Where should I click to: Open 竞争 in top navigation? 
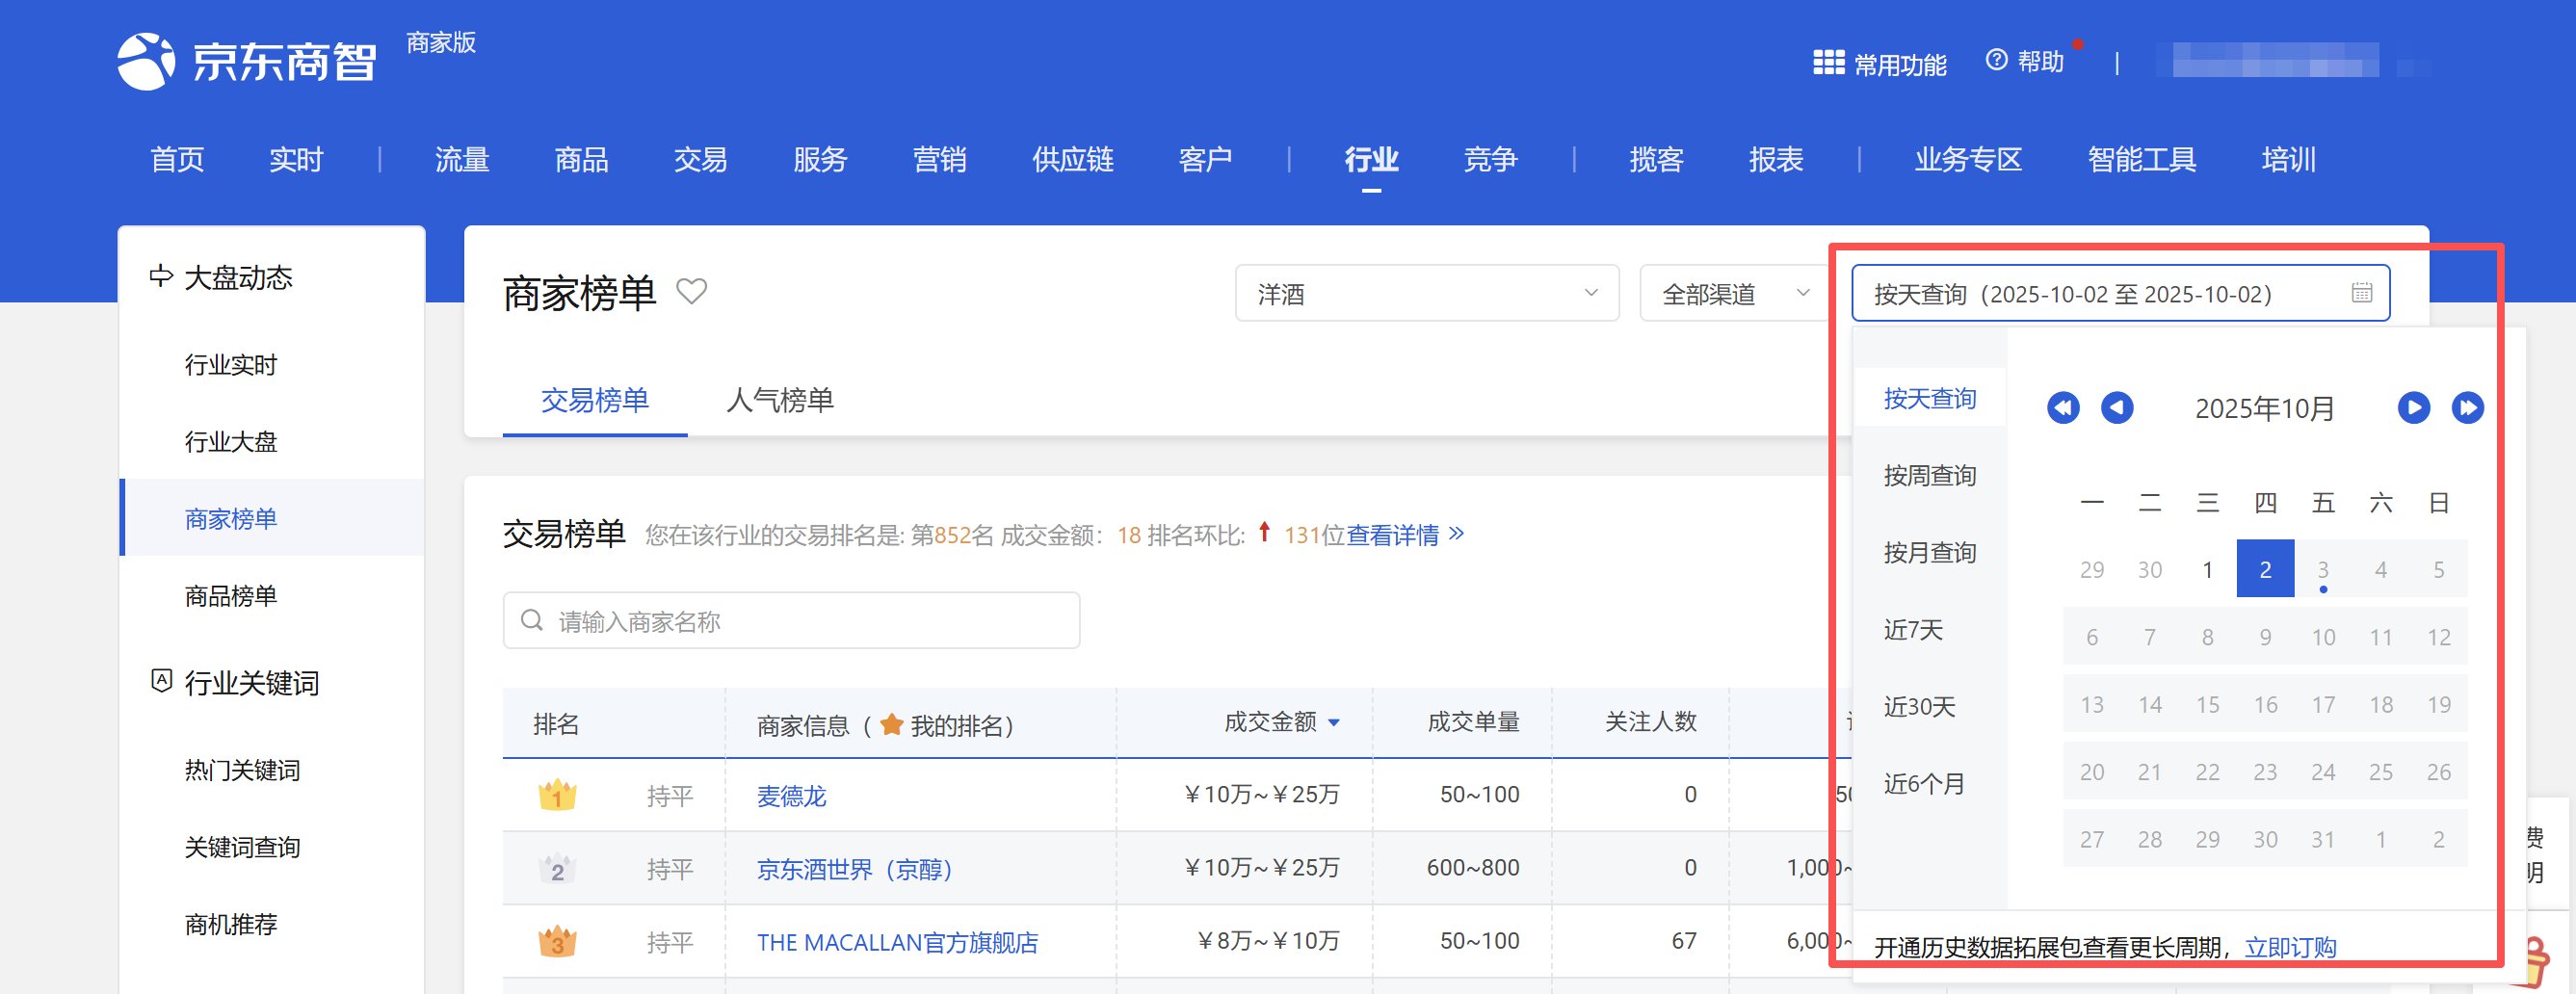click(x=1490, y=160)
